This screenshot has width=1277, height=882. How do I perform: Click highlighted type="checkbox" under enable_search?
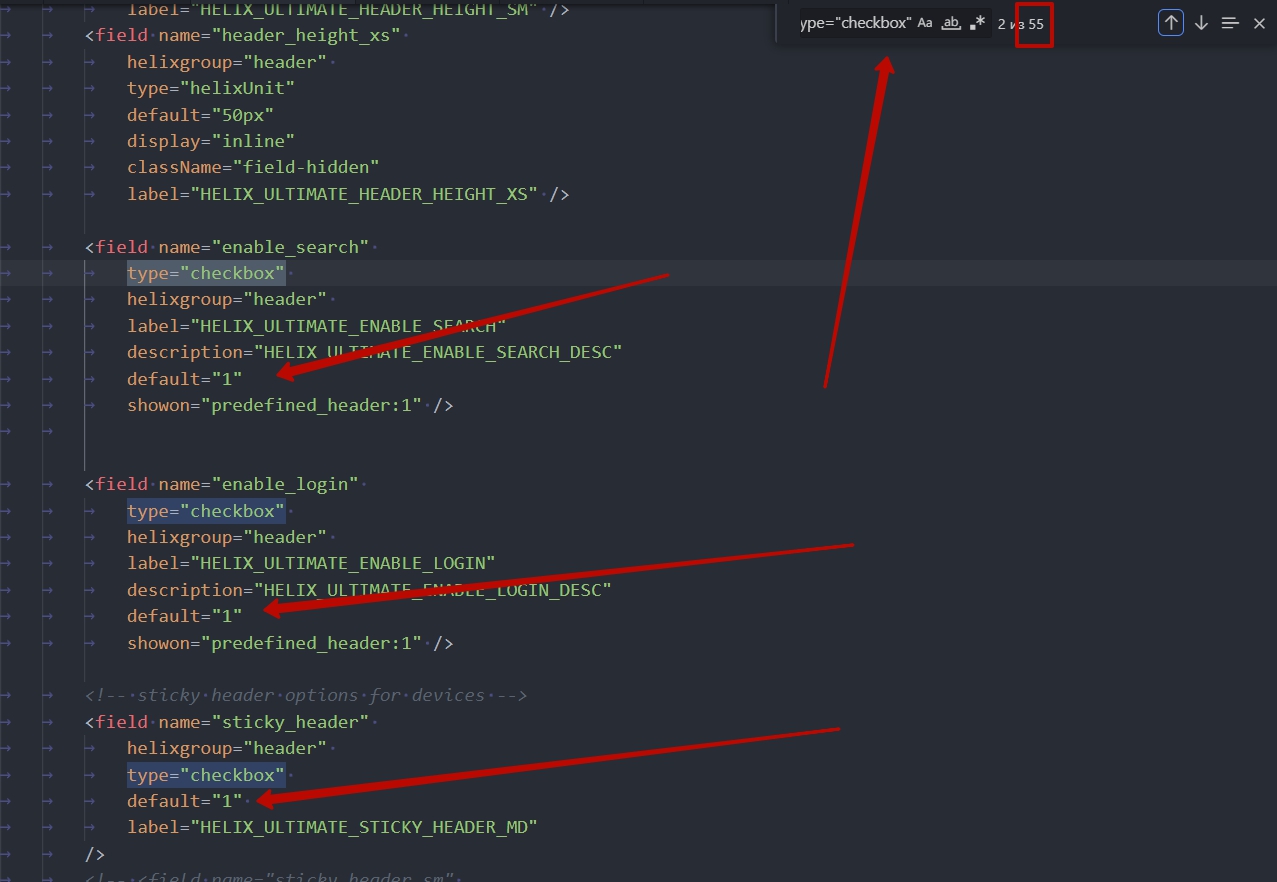(206, 273)
